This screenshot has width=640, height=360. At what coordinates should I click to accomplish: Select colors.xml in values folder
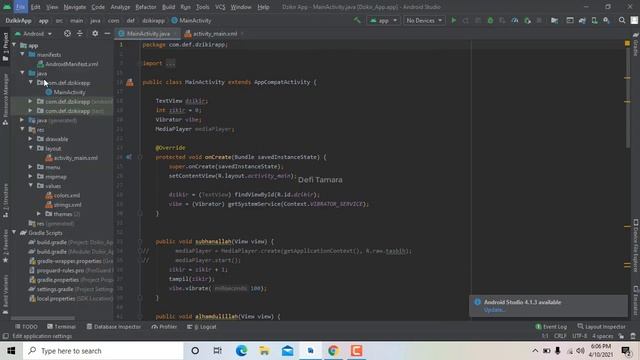pos(62,195)
